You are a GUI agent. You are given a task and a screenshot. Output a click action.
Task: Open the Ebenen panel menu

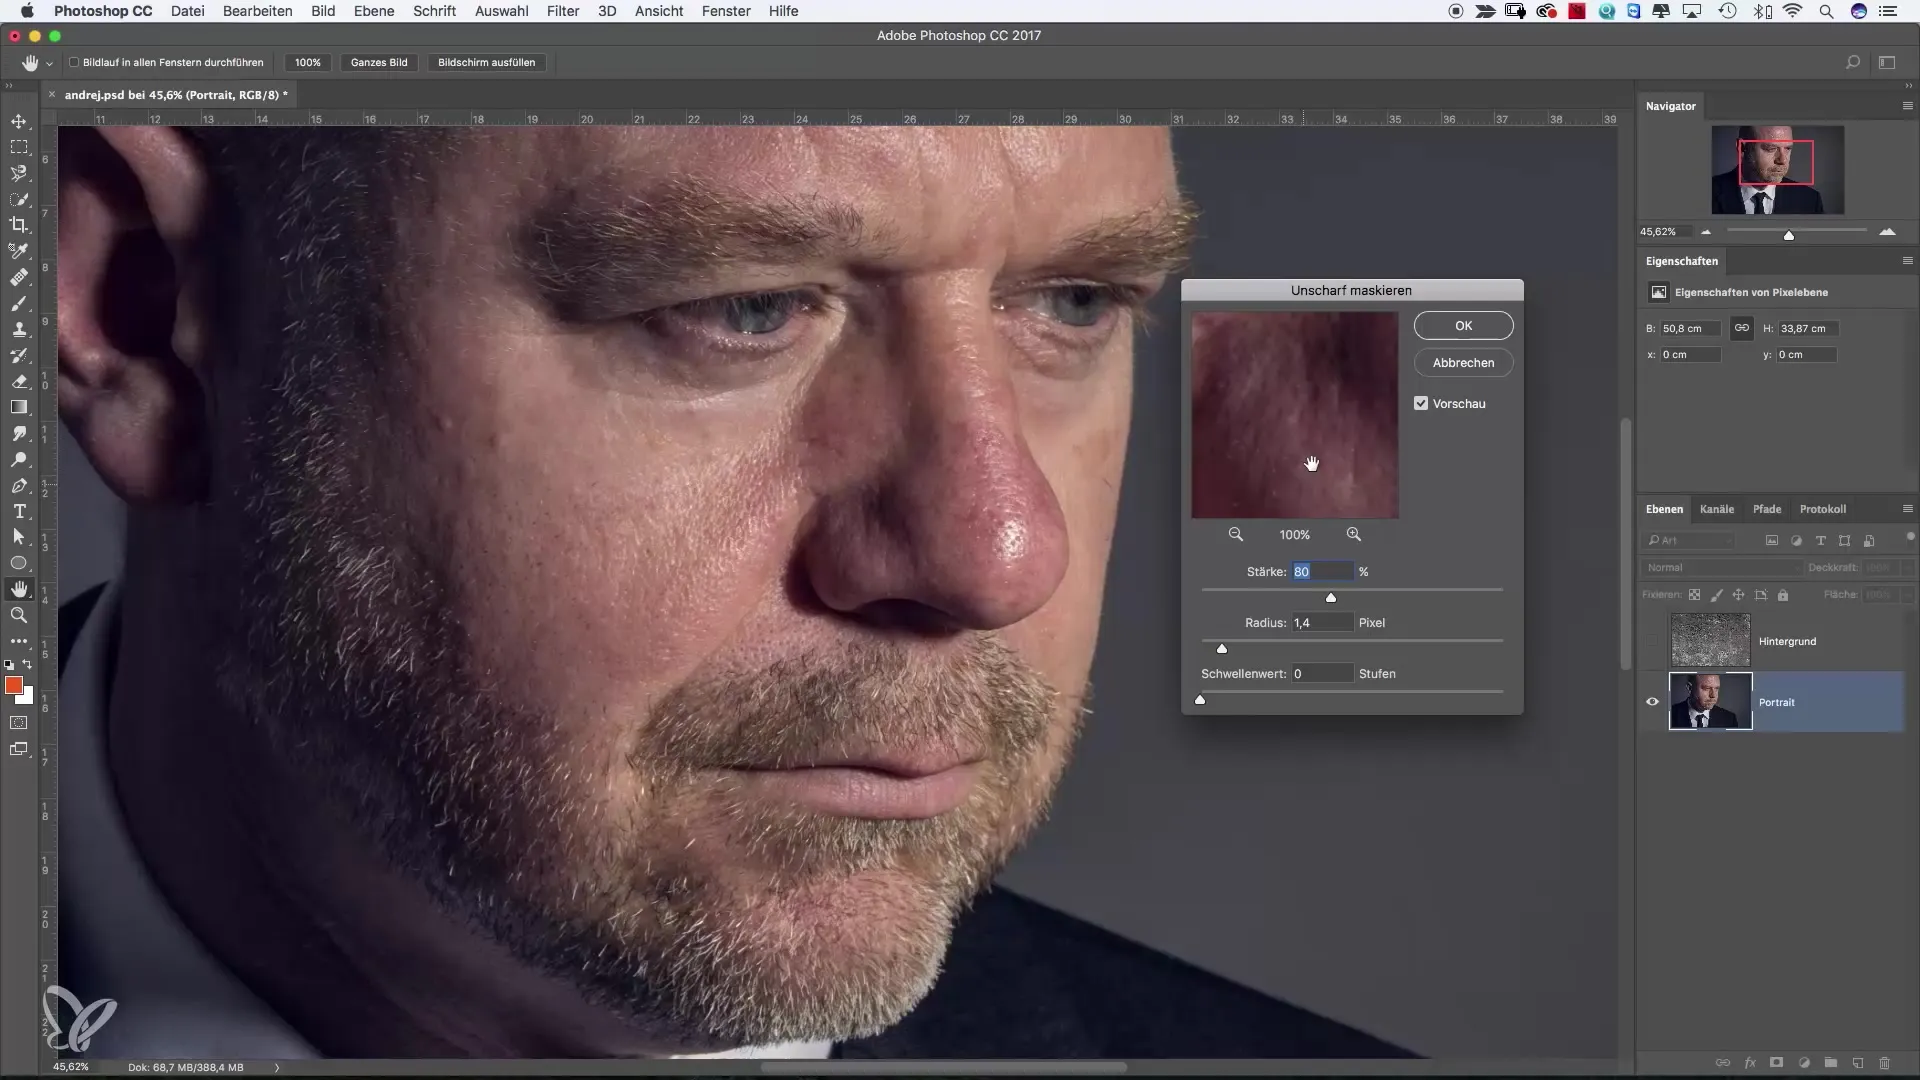[x=1907, y=509]
